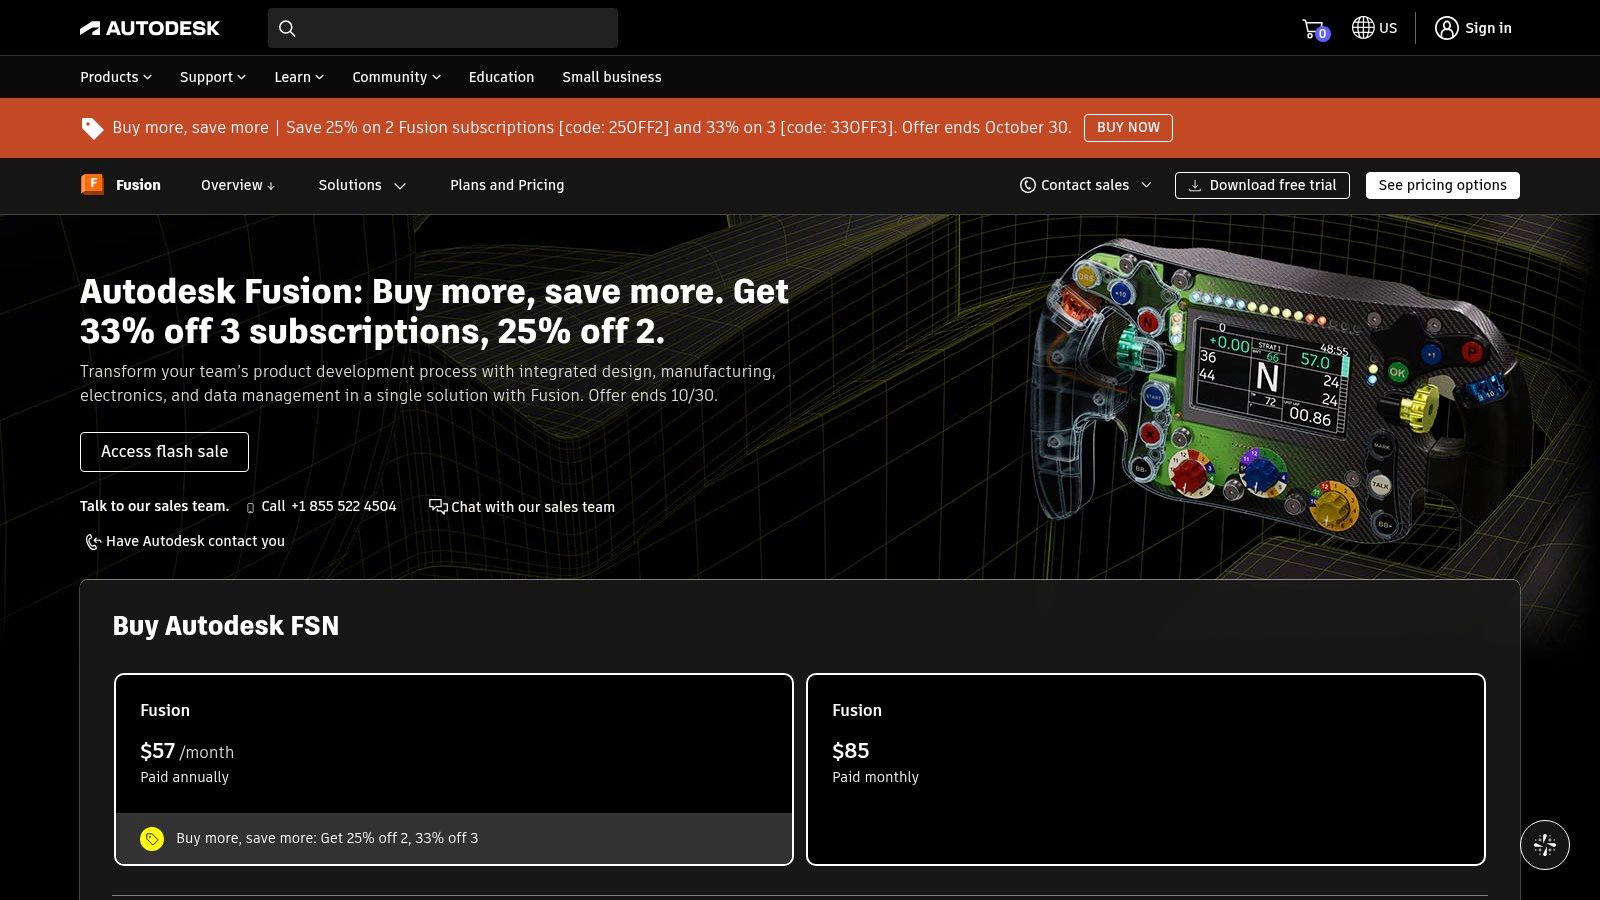This screenshot has width=1600, height=900.
Task: Click the Fusion product name in subnav
Action: 138,185
